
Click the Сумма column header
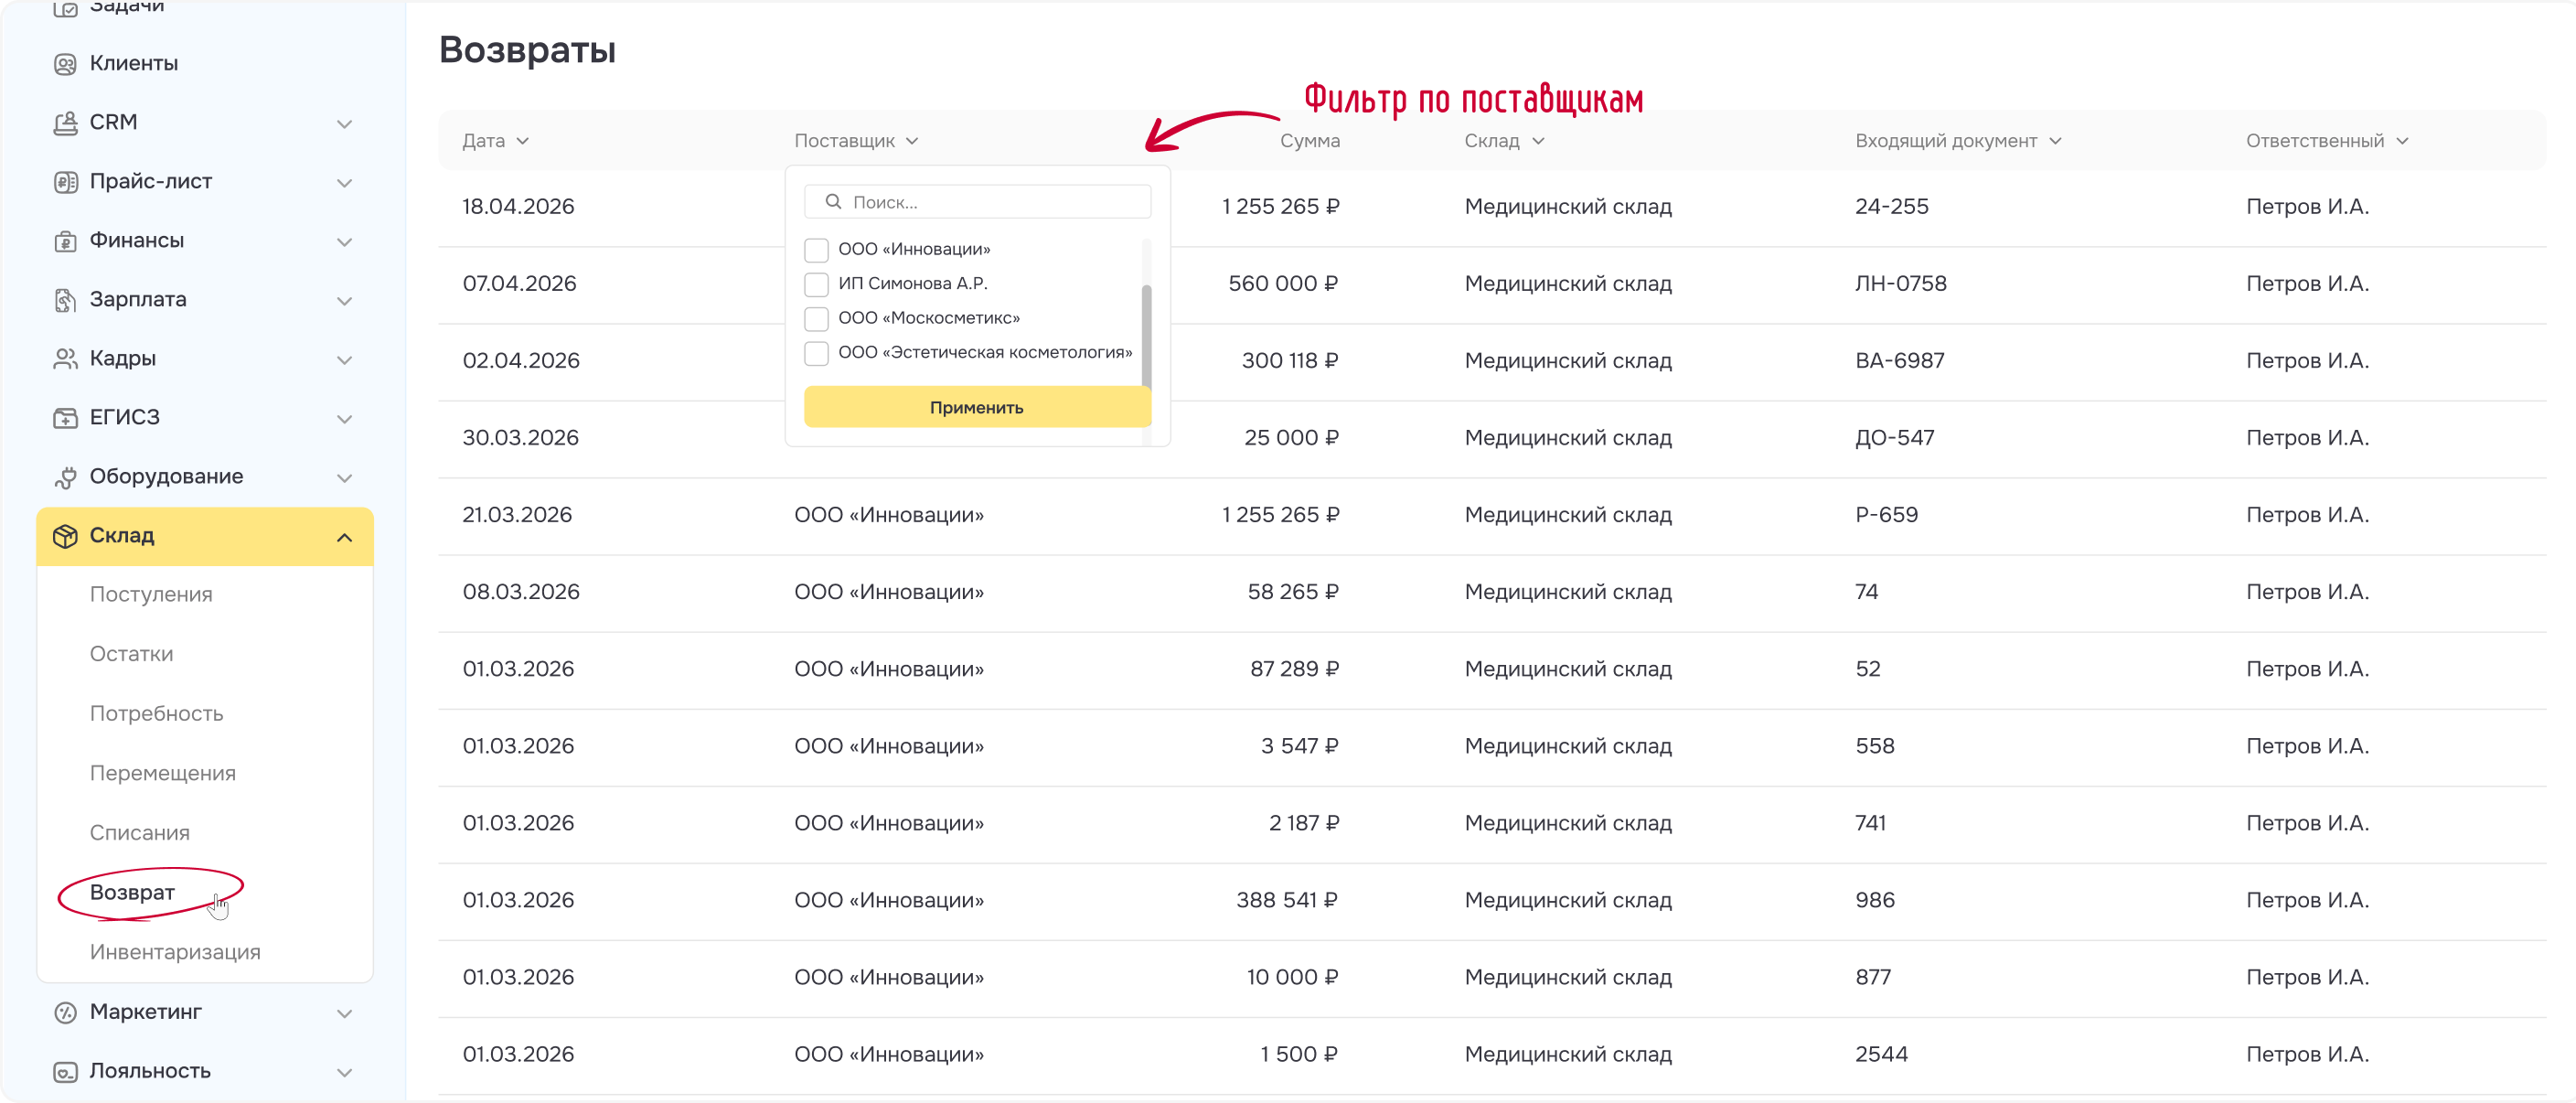[1309, 141]
